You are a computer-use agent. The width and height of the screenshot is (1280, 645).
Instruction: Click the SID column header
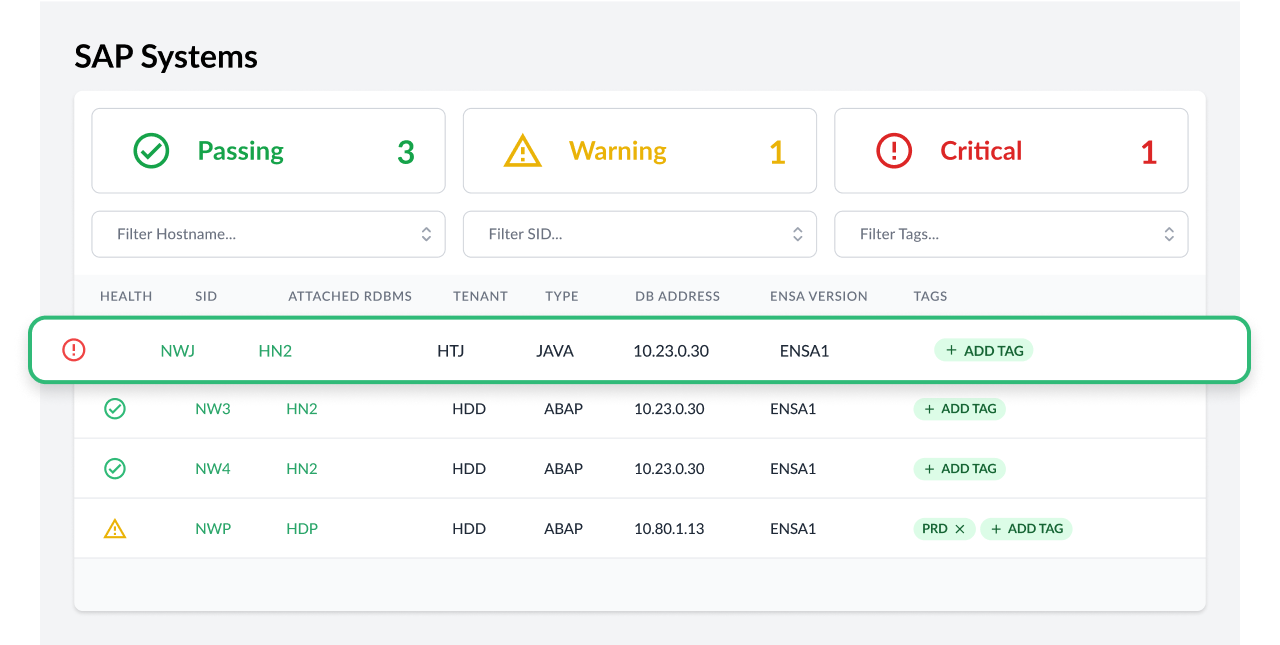[x=206, y=296]
